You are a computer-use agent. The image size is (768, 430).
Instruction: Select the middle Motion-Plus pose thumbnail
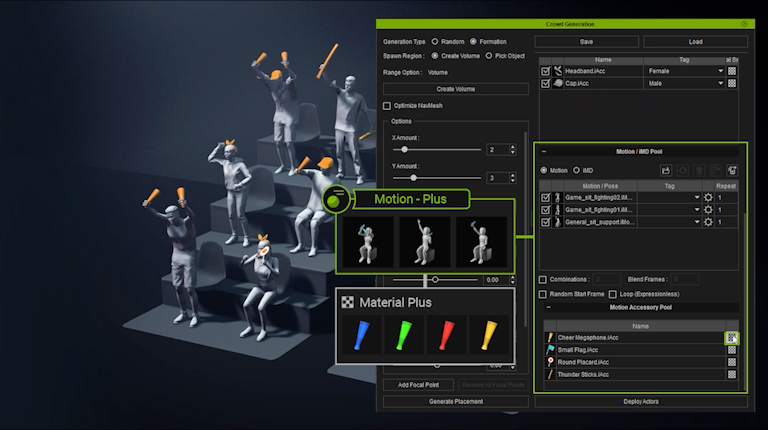click(x=425, y=241)
